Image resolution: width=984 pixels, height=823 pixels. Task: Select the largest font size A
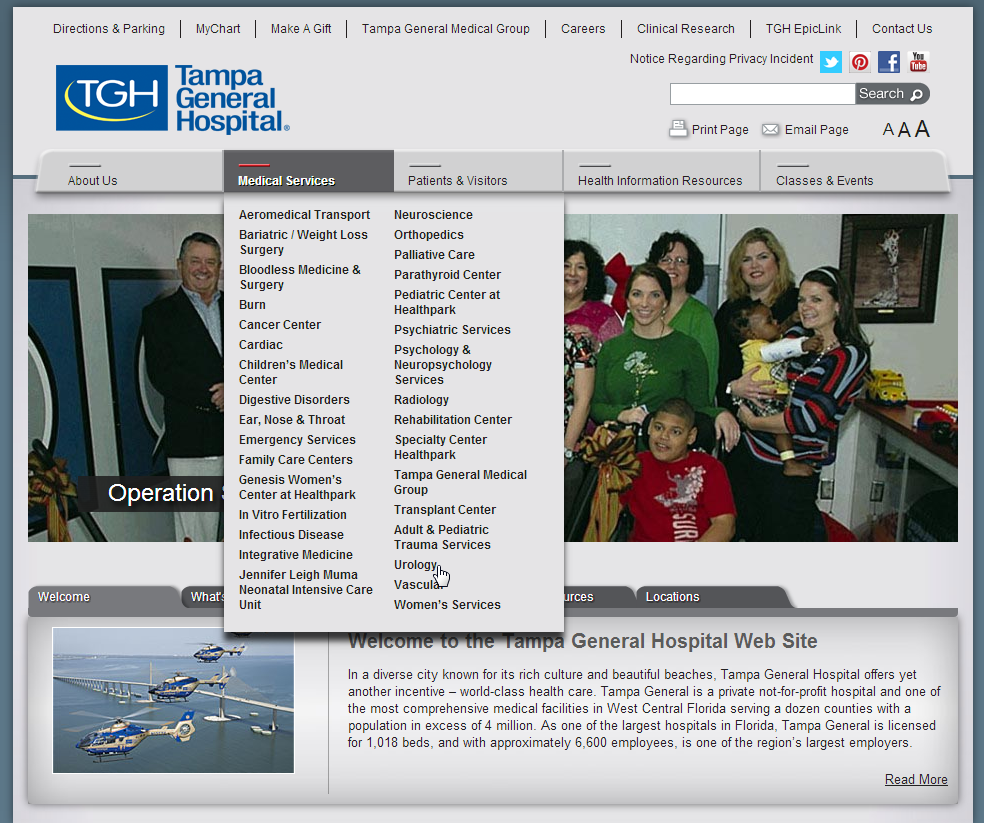(x=922, y=129)
